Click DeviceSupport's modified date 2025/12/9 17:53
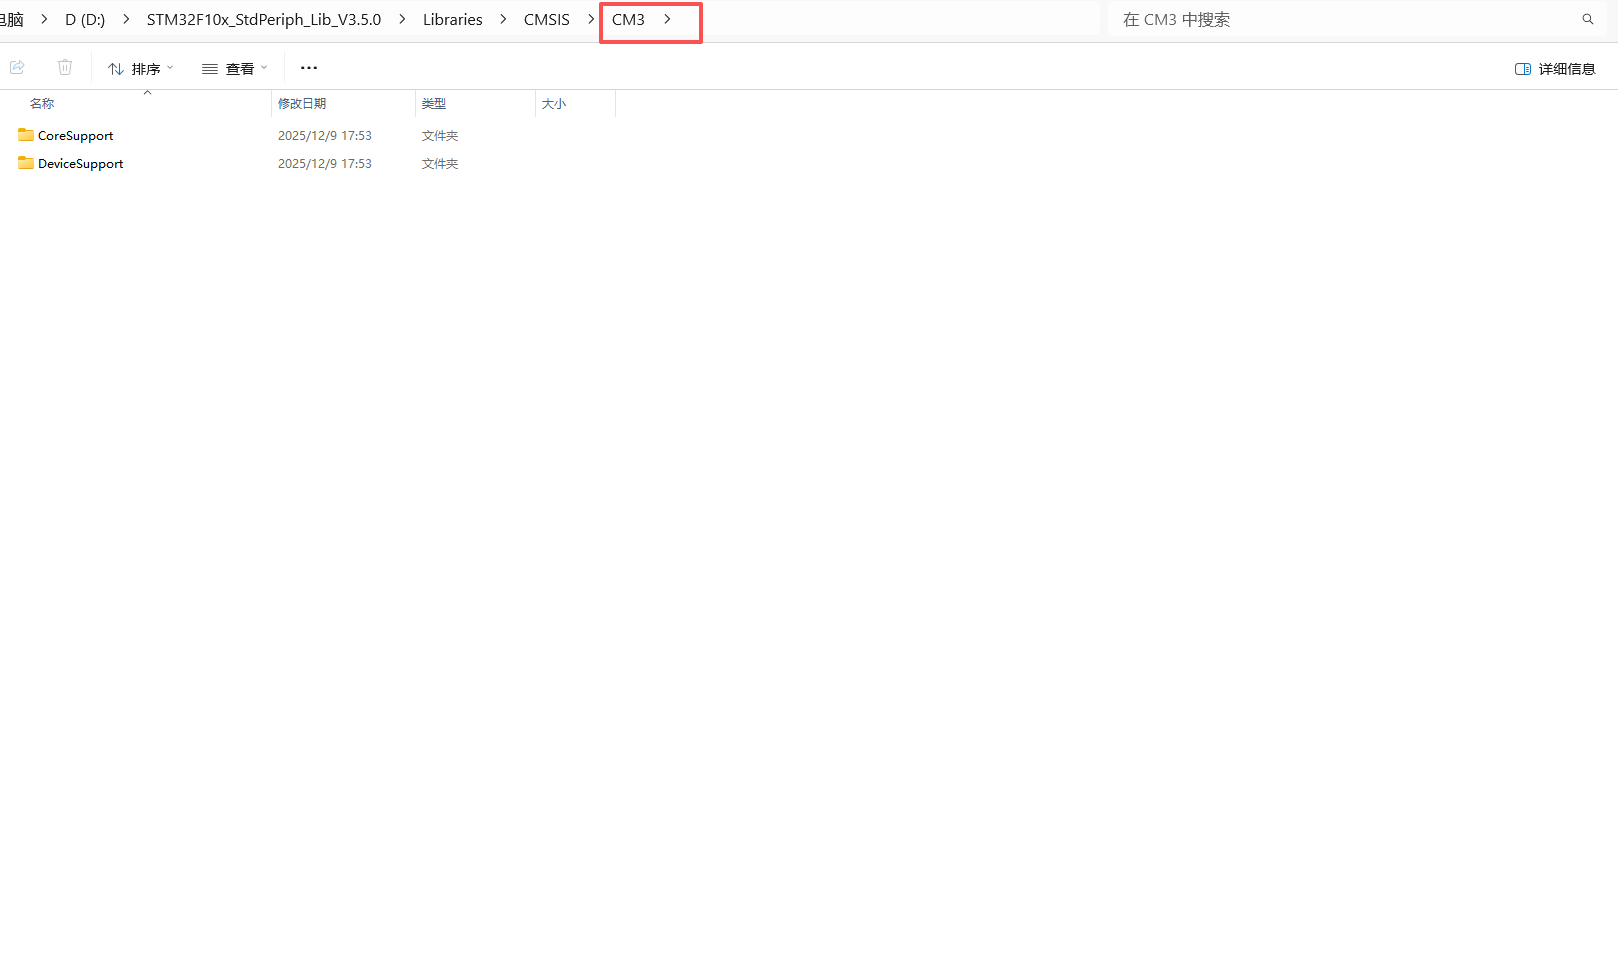 click(x=325, y=164)
